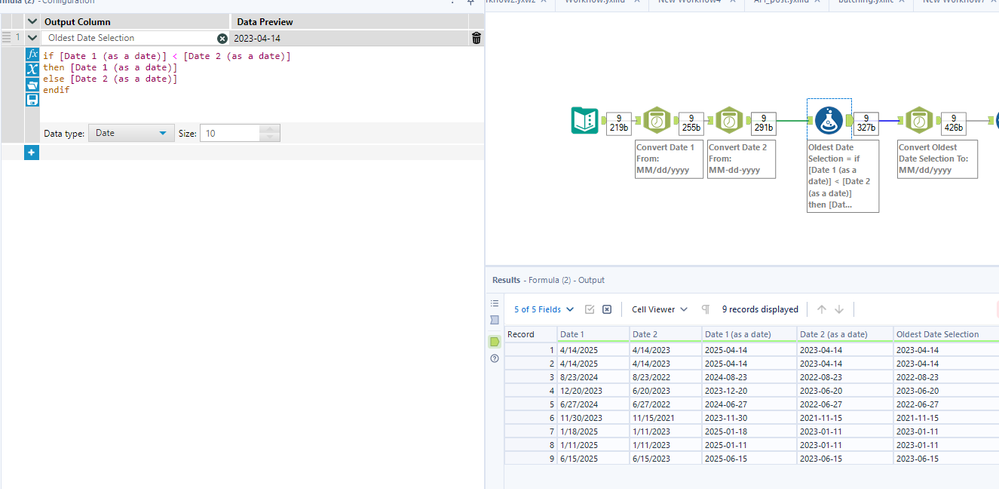Go to previous record with up arrow
This screenshot has width=999, height=489.
(821, 309)
